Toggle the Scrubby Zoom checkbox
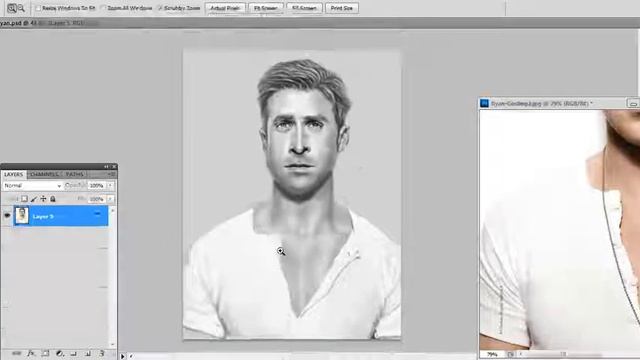 (x=160, y=8)
